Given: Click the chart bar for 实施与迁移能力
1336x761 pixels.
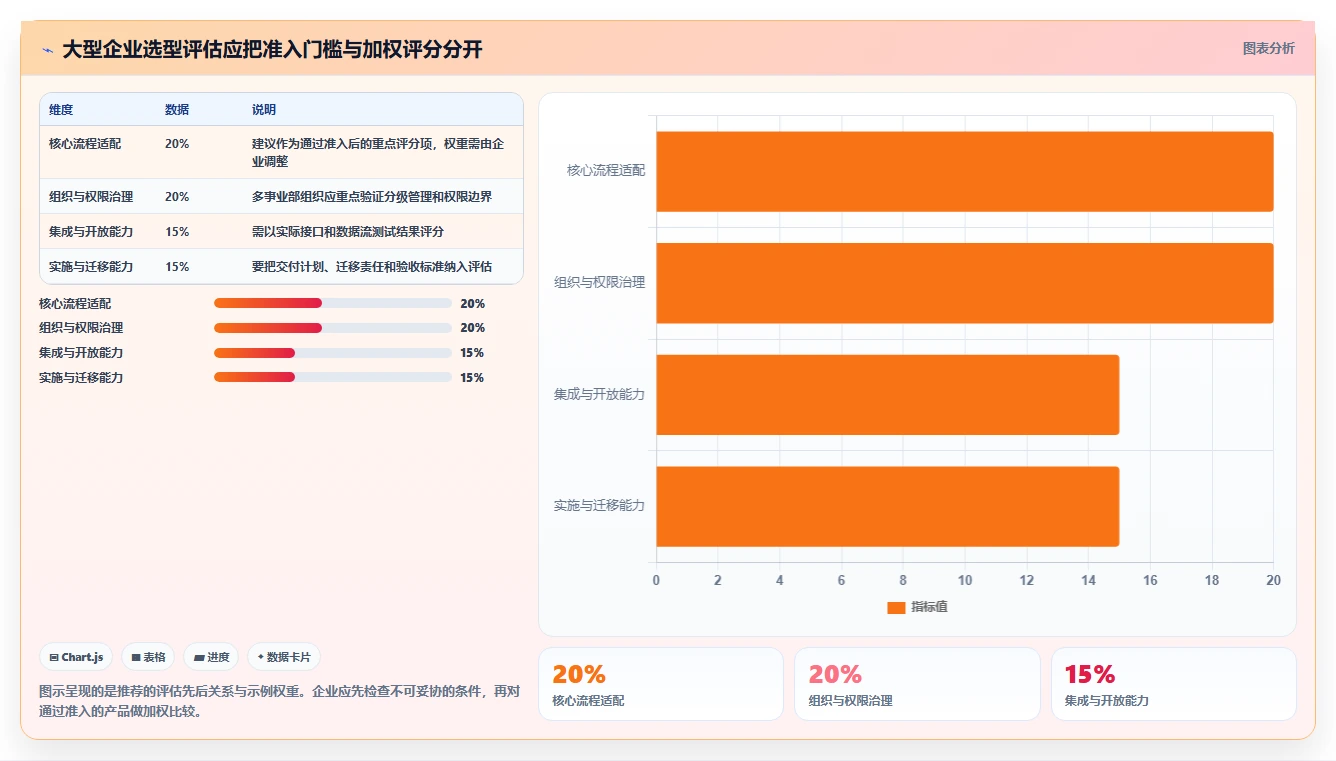Looking at the screenshot, I should [887, 506].
